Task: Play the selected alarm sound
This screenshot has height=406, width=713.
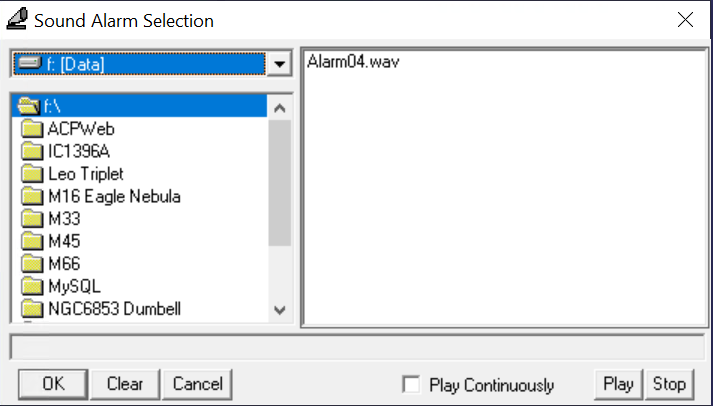Action: pyautogui.click(x=618, y=384)
